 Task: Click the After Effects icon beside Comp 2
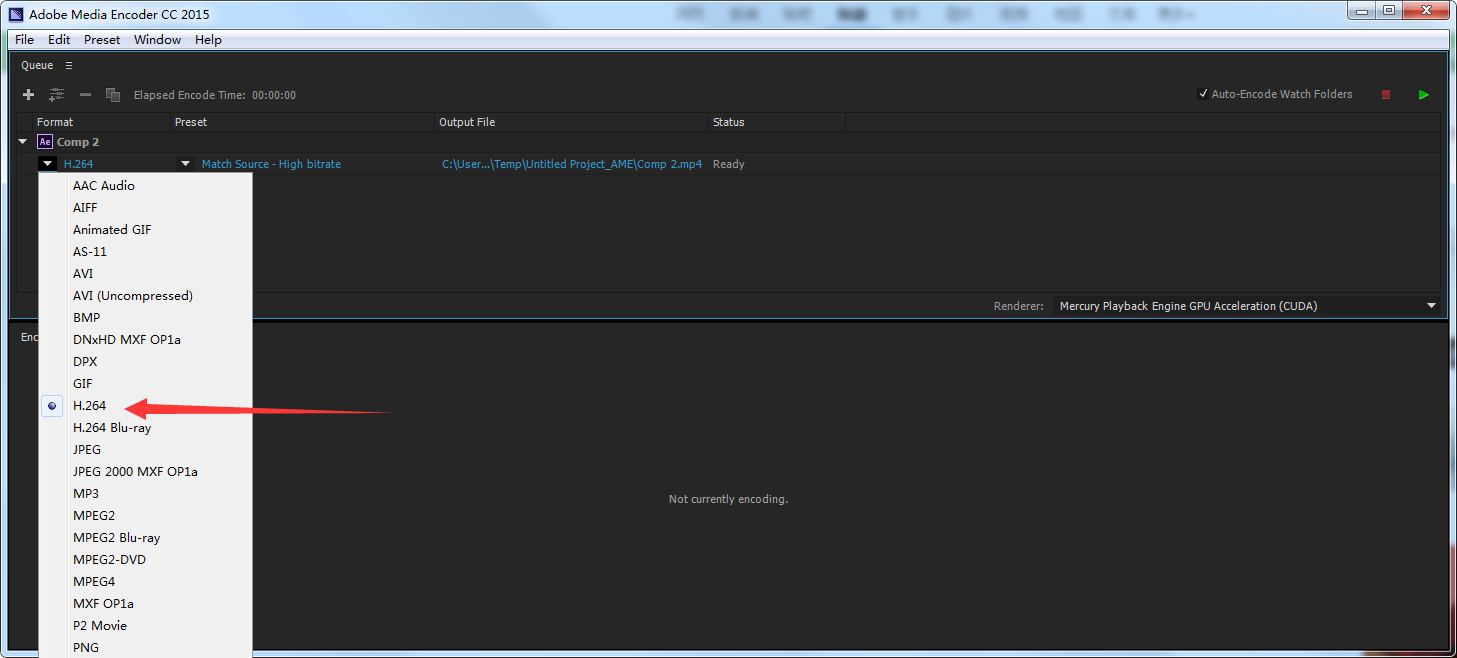point(45,142)
